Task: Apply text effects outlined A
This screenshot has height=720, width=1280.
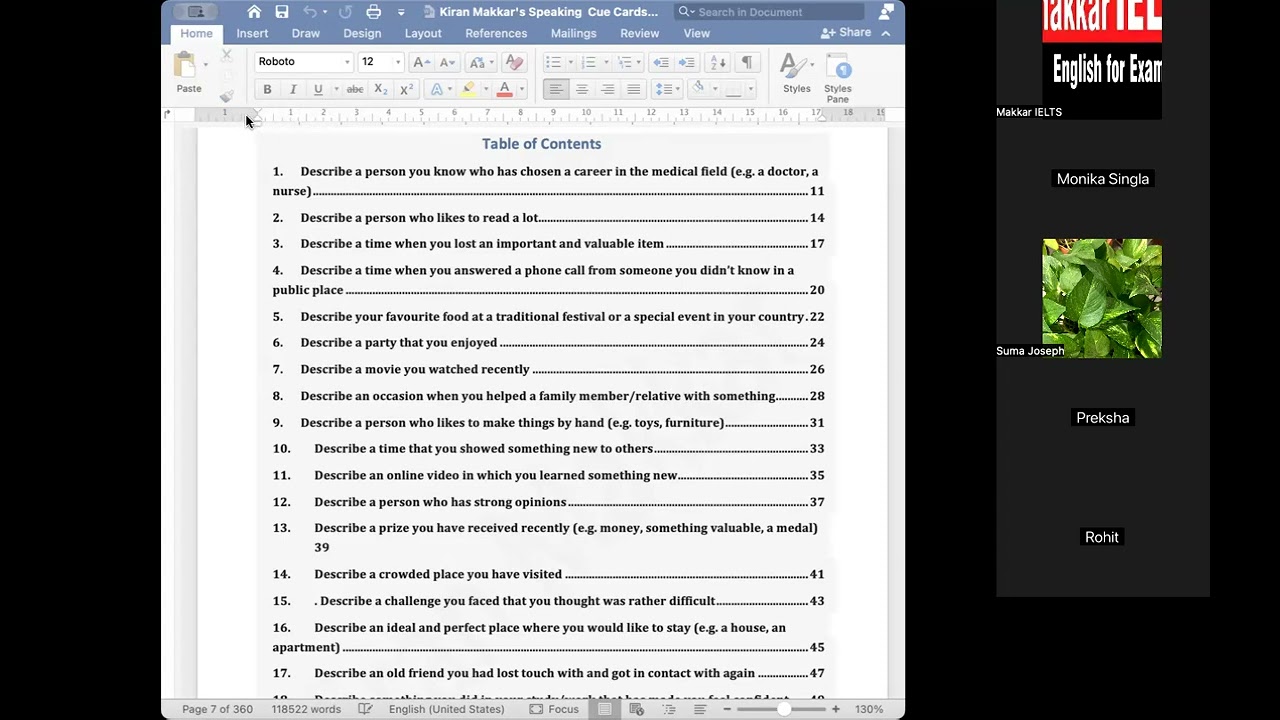Action: [x=436, y=90]
